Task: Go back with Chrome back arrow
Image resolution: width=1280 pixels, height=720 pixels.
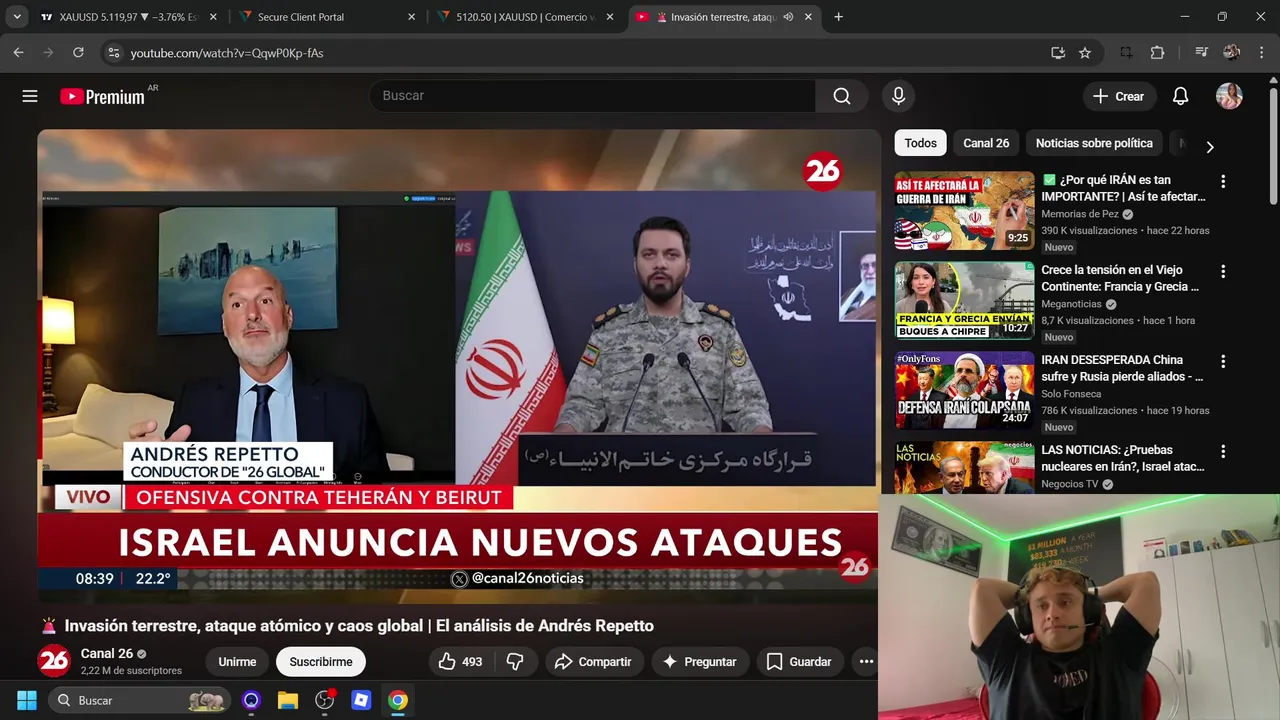Action: pyautogui.click(x=18, y=53)
